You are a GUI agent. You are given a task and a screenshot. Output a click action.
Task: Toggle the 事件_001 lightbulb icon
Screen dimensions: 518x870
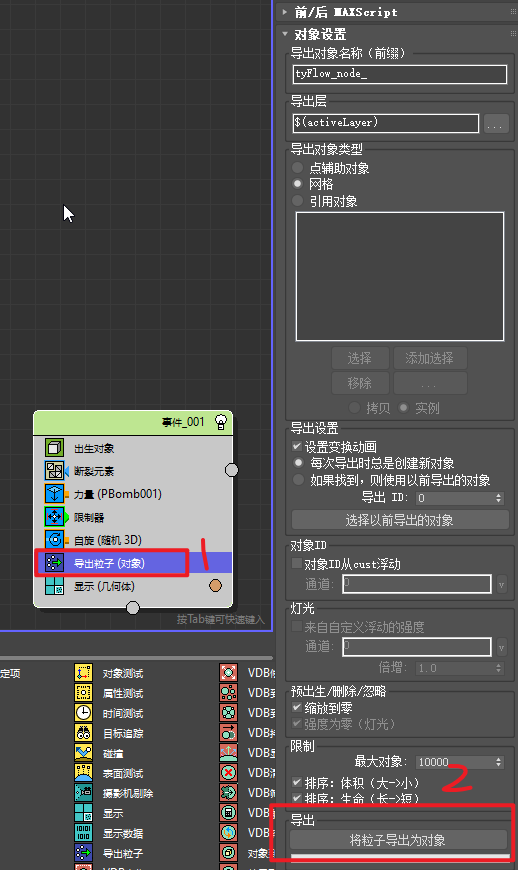(221, 422)
